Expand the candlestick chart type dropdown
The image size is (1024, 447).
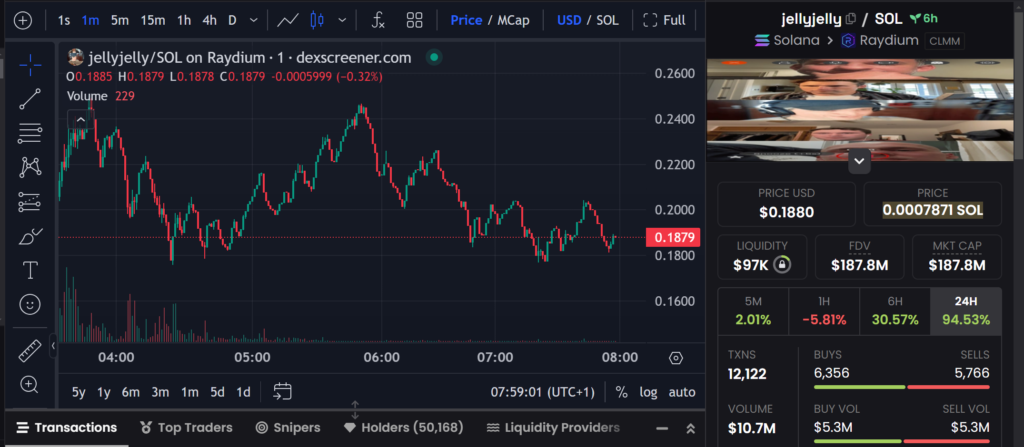(344, 20)
